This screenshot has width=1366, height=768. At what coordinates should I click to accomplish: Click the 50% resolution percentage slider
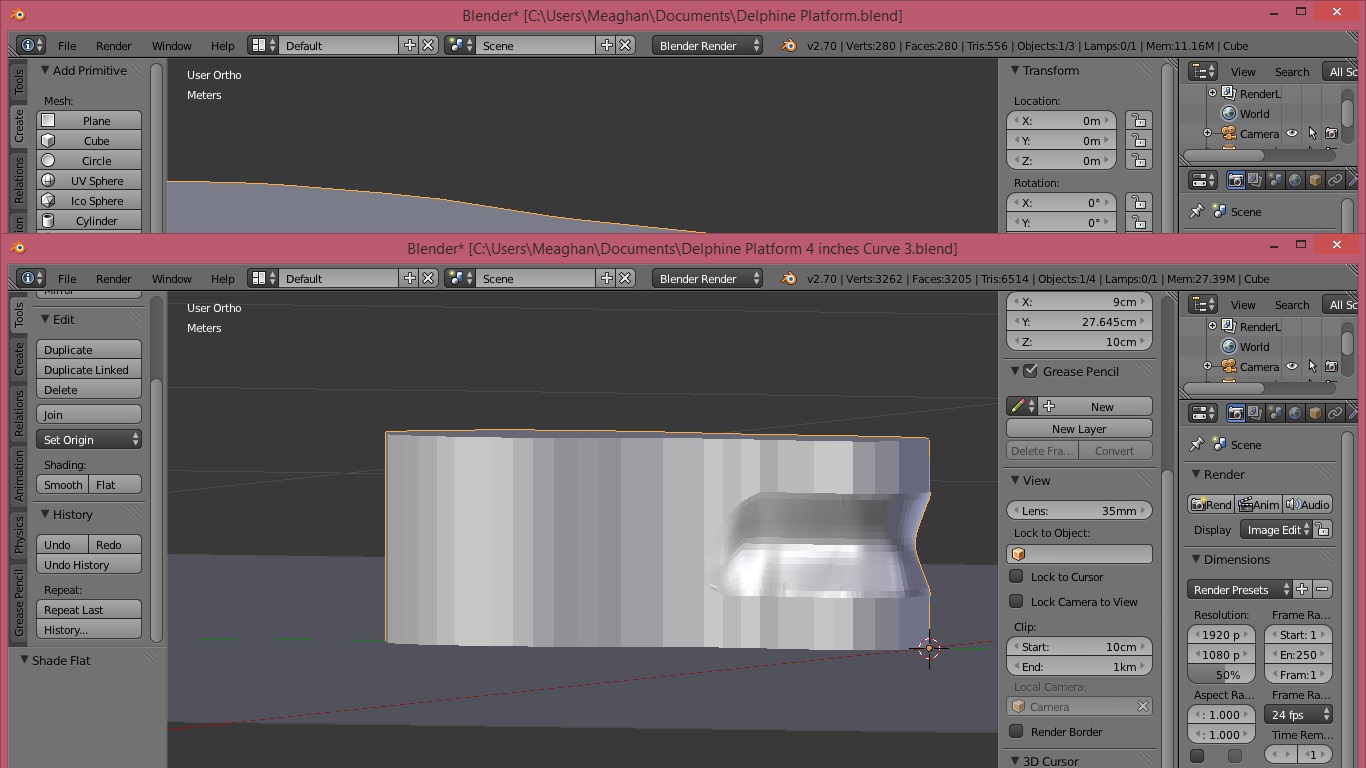pyautogui.click(x=1222, y=675)
